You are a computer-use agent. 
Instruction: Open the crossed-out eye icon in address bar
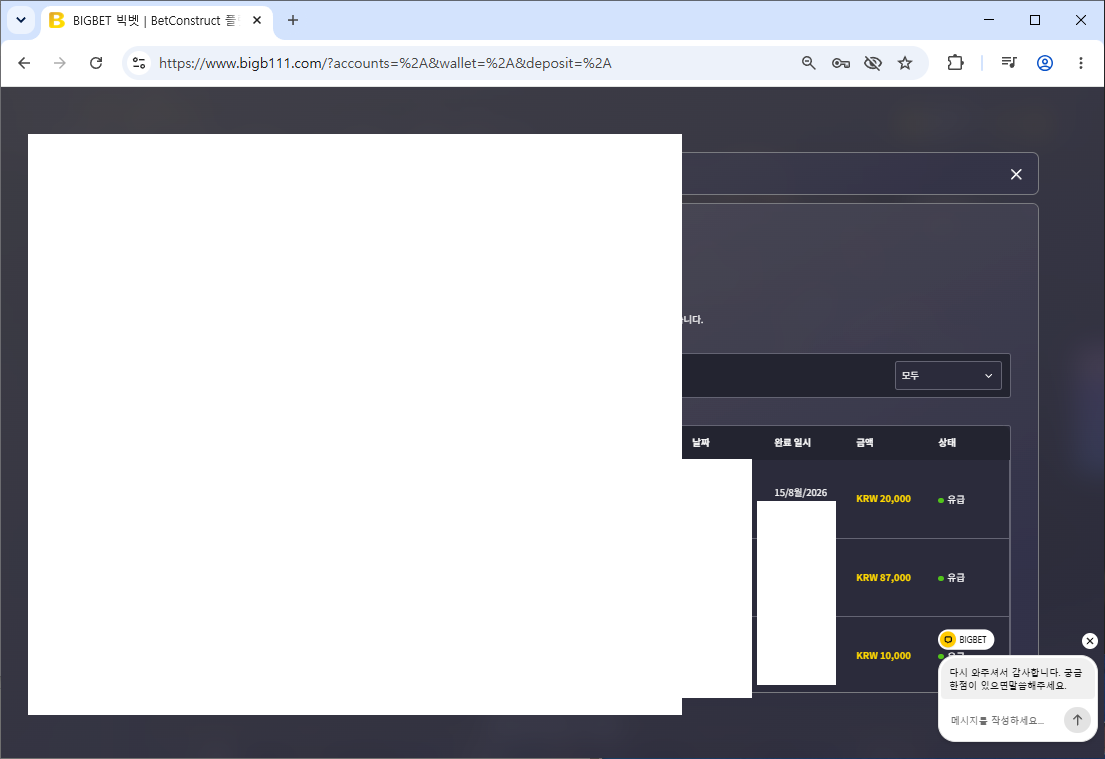pyautogui.click(x=872, y=63)
